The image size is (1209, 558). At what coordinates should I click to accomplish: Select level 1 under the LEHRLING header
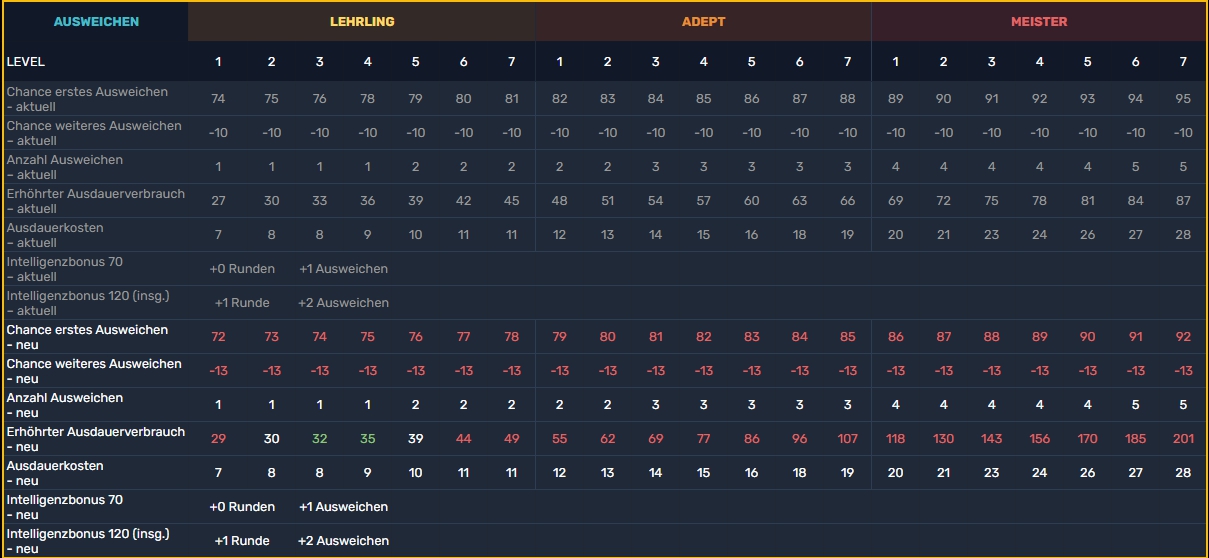point(218,62)
